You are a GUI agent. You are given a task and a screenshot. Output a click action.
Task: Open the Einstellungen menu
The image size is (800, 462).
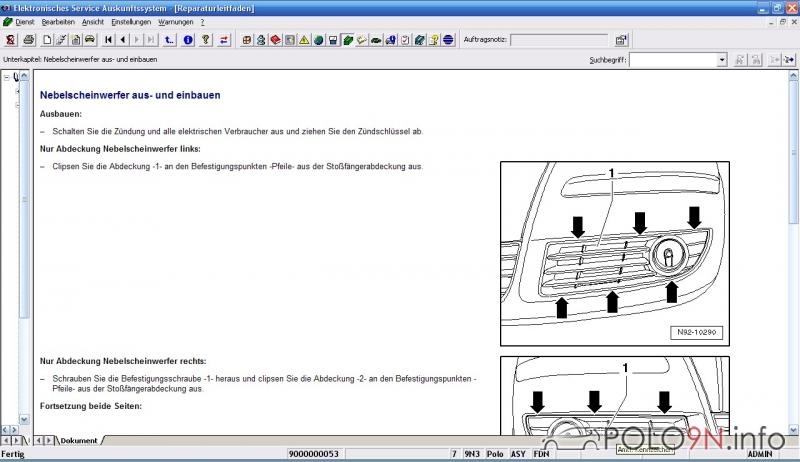[131, 21]
